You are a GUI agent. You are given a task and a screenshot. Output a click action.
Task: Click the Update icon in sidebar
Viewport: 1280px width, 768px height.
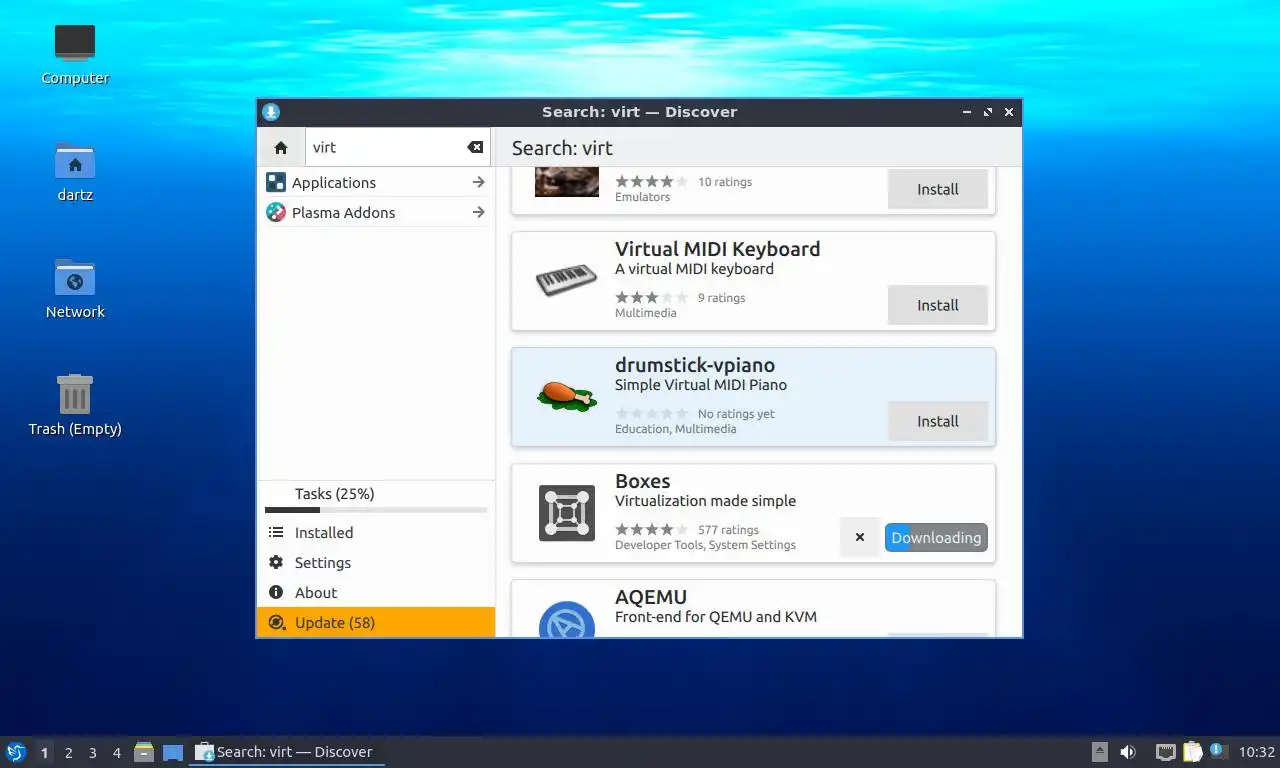[276, 622]
